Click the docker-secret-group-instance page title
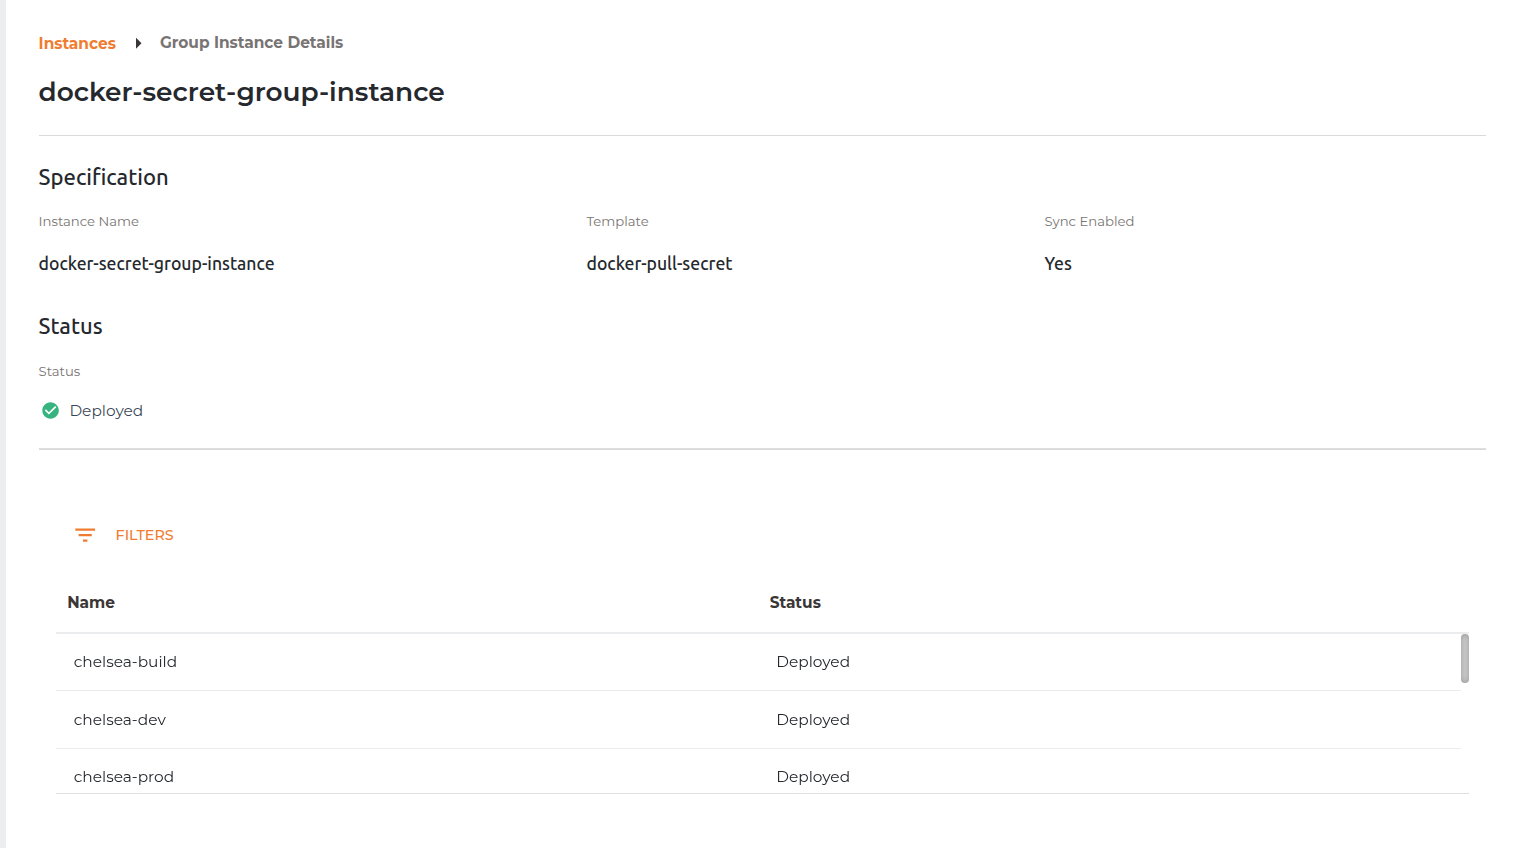Viewport: 1513px width, 848px height. click(x=241, y=92)
